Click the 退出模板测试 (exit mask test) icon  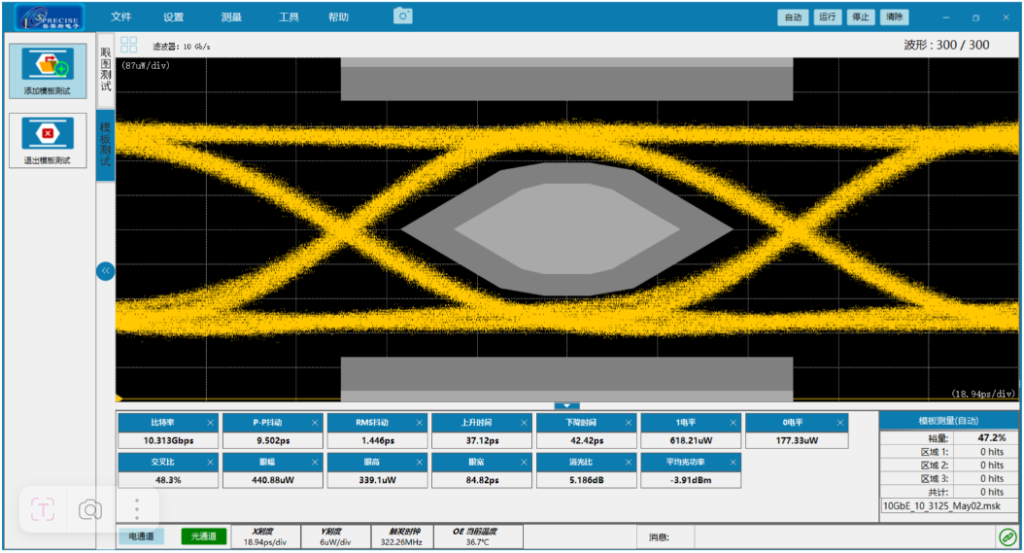tap(46, 134)
